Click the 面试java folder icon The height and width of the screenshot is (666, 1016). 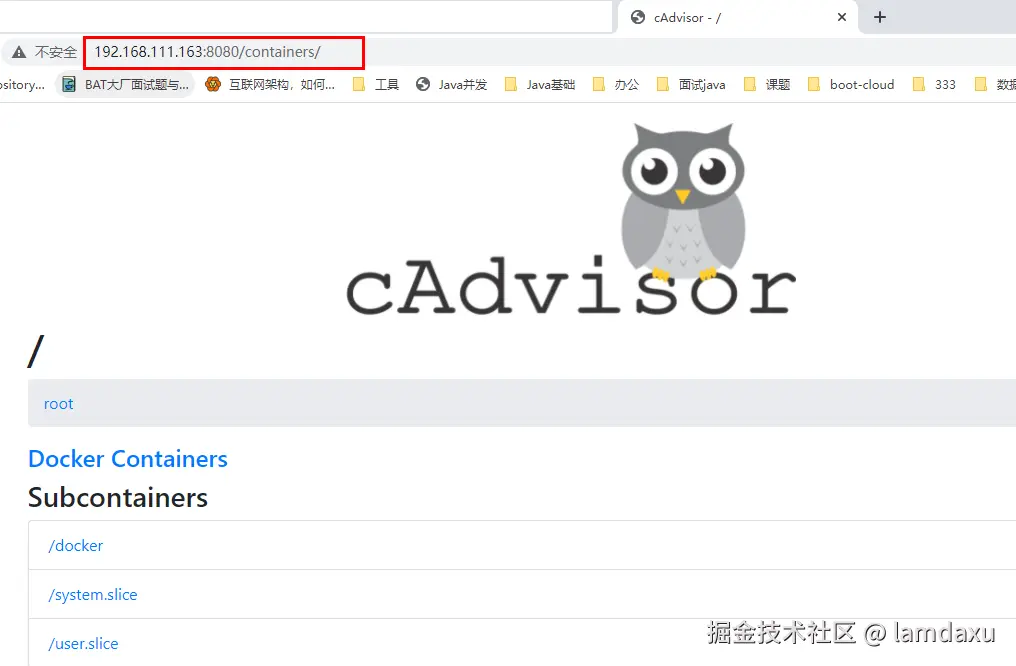point(662,84)
